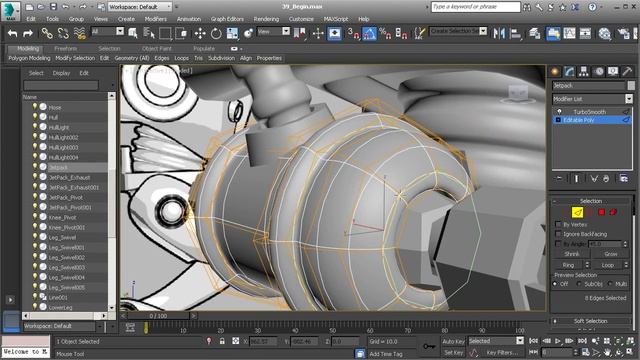The image size is (640, 360).
Task: Toggle TurboSmooth modifier lightbulb
Action: 559,111
